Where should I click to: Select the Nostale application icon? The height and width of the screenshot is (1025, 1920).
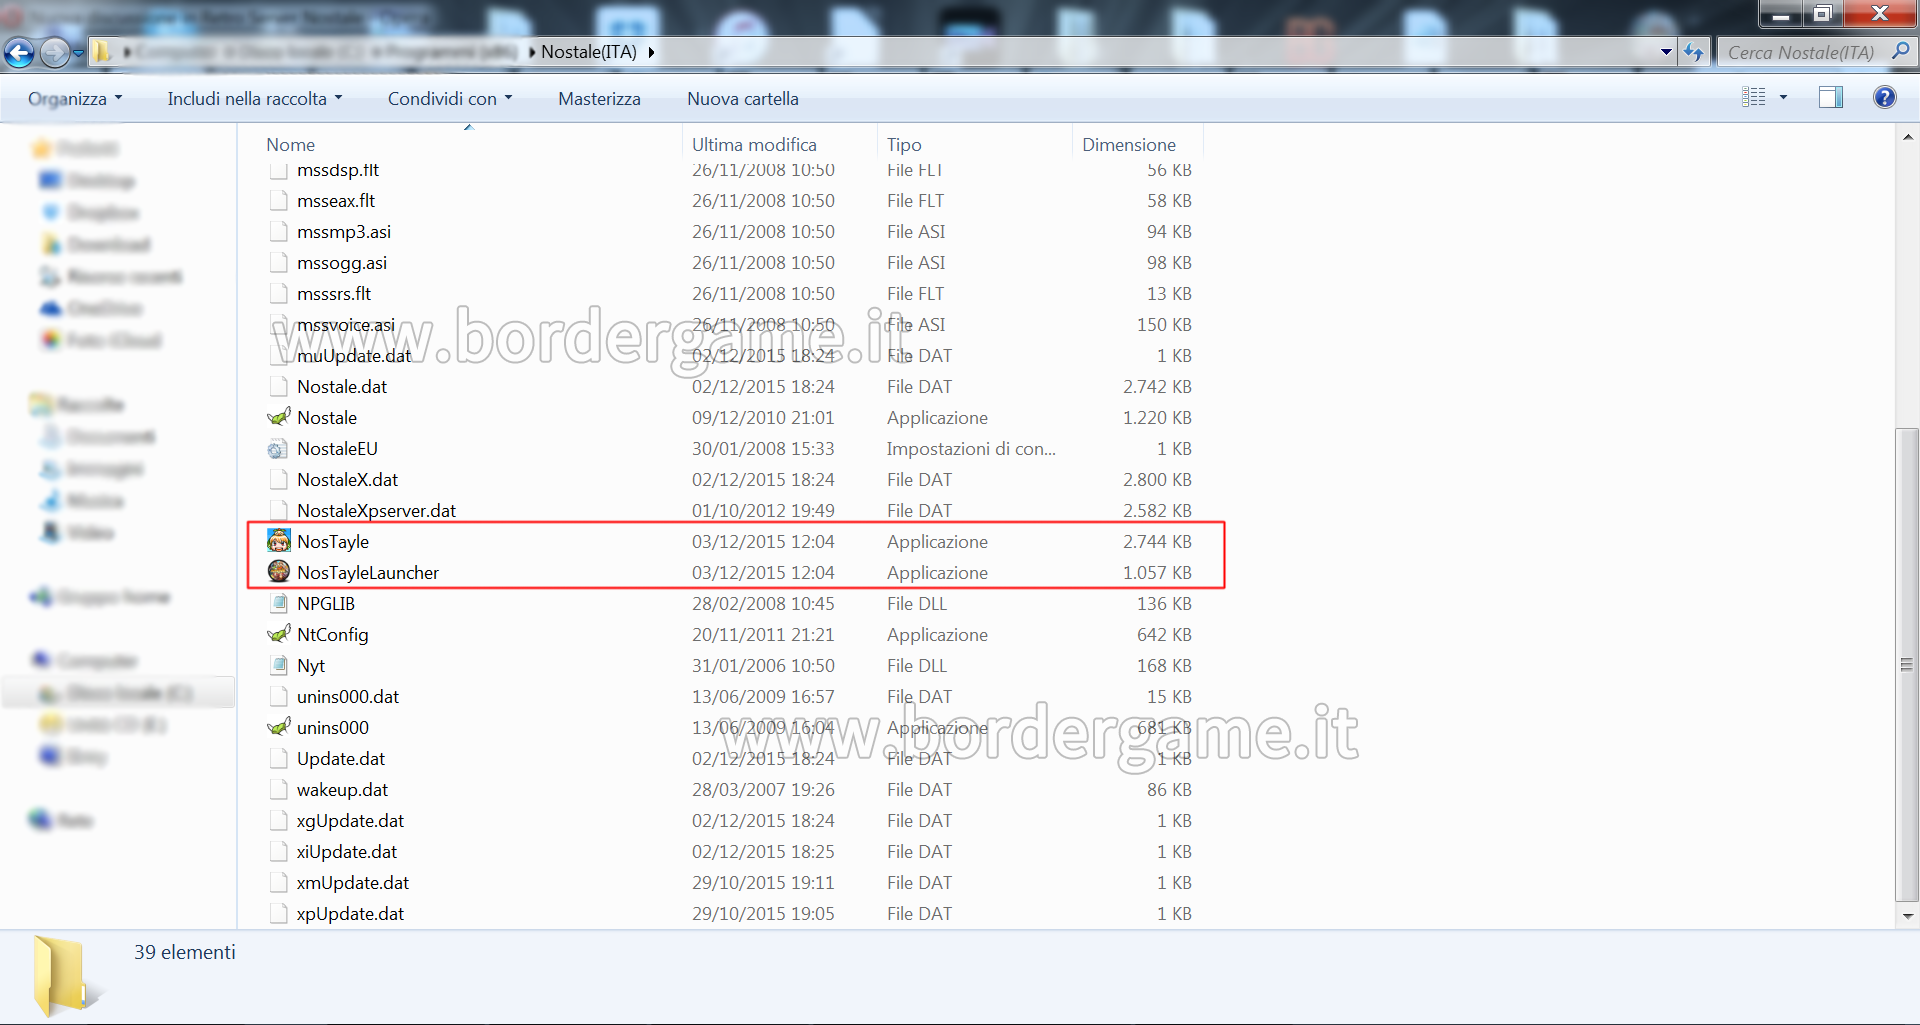(279, 417)
